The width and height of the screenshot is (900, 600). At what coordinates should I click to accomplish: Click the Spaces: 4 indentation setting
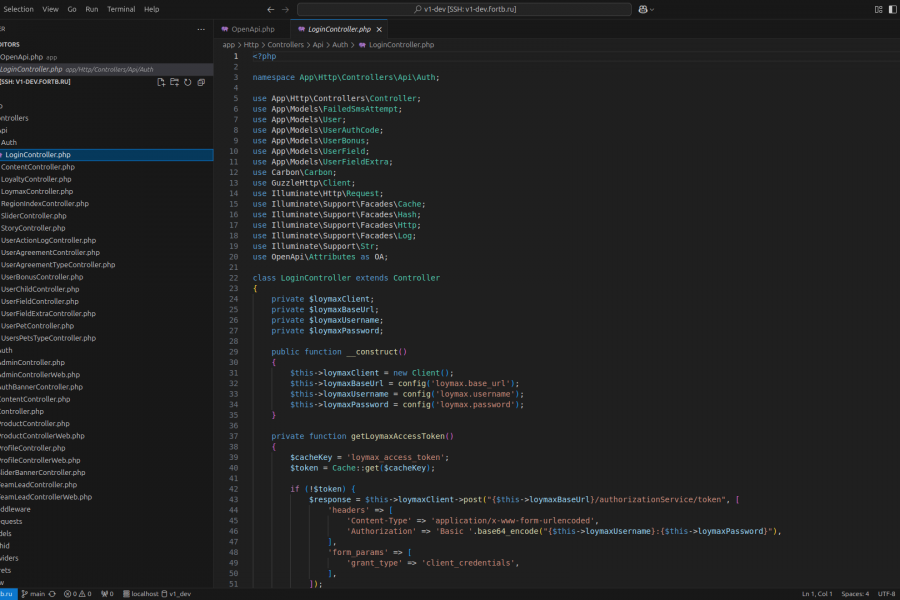click(854, 594)
